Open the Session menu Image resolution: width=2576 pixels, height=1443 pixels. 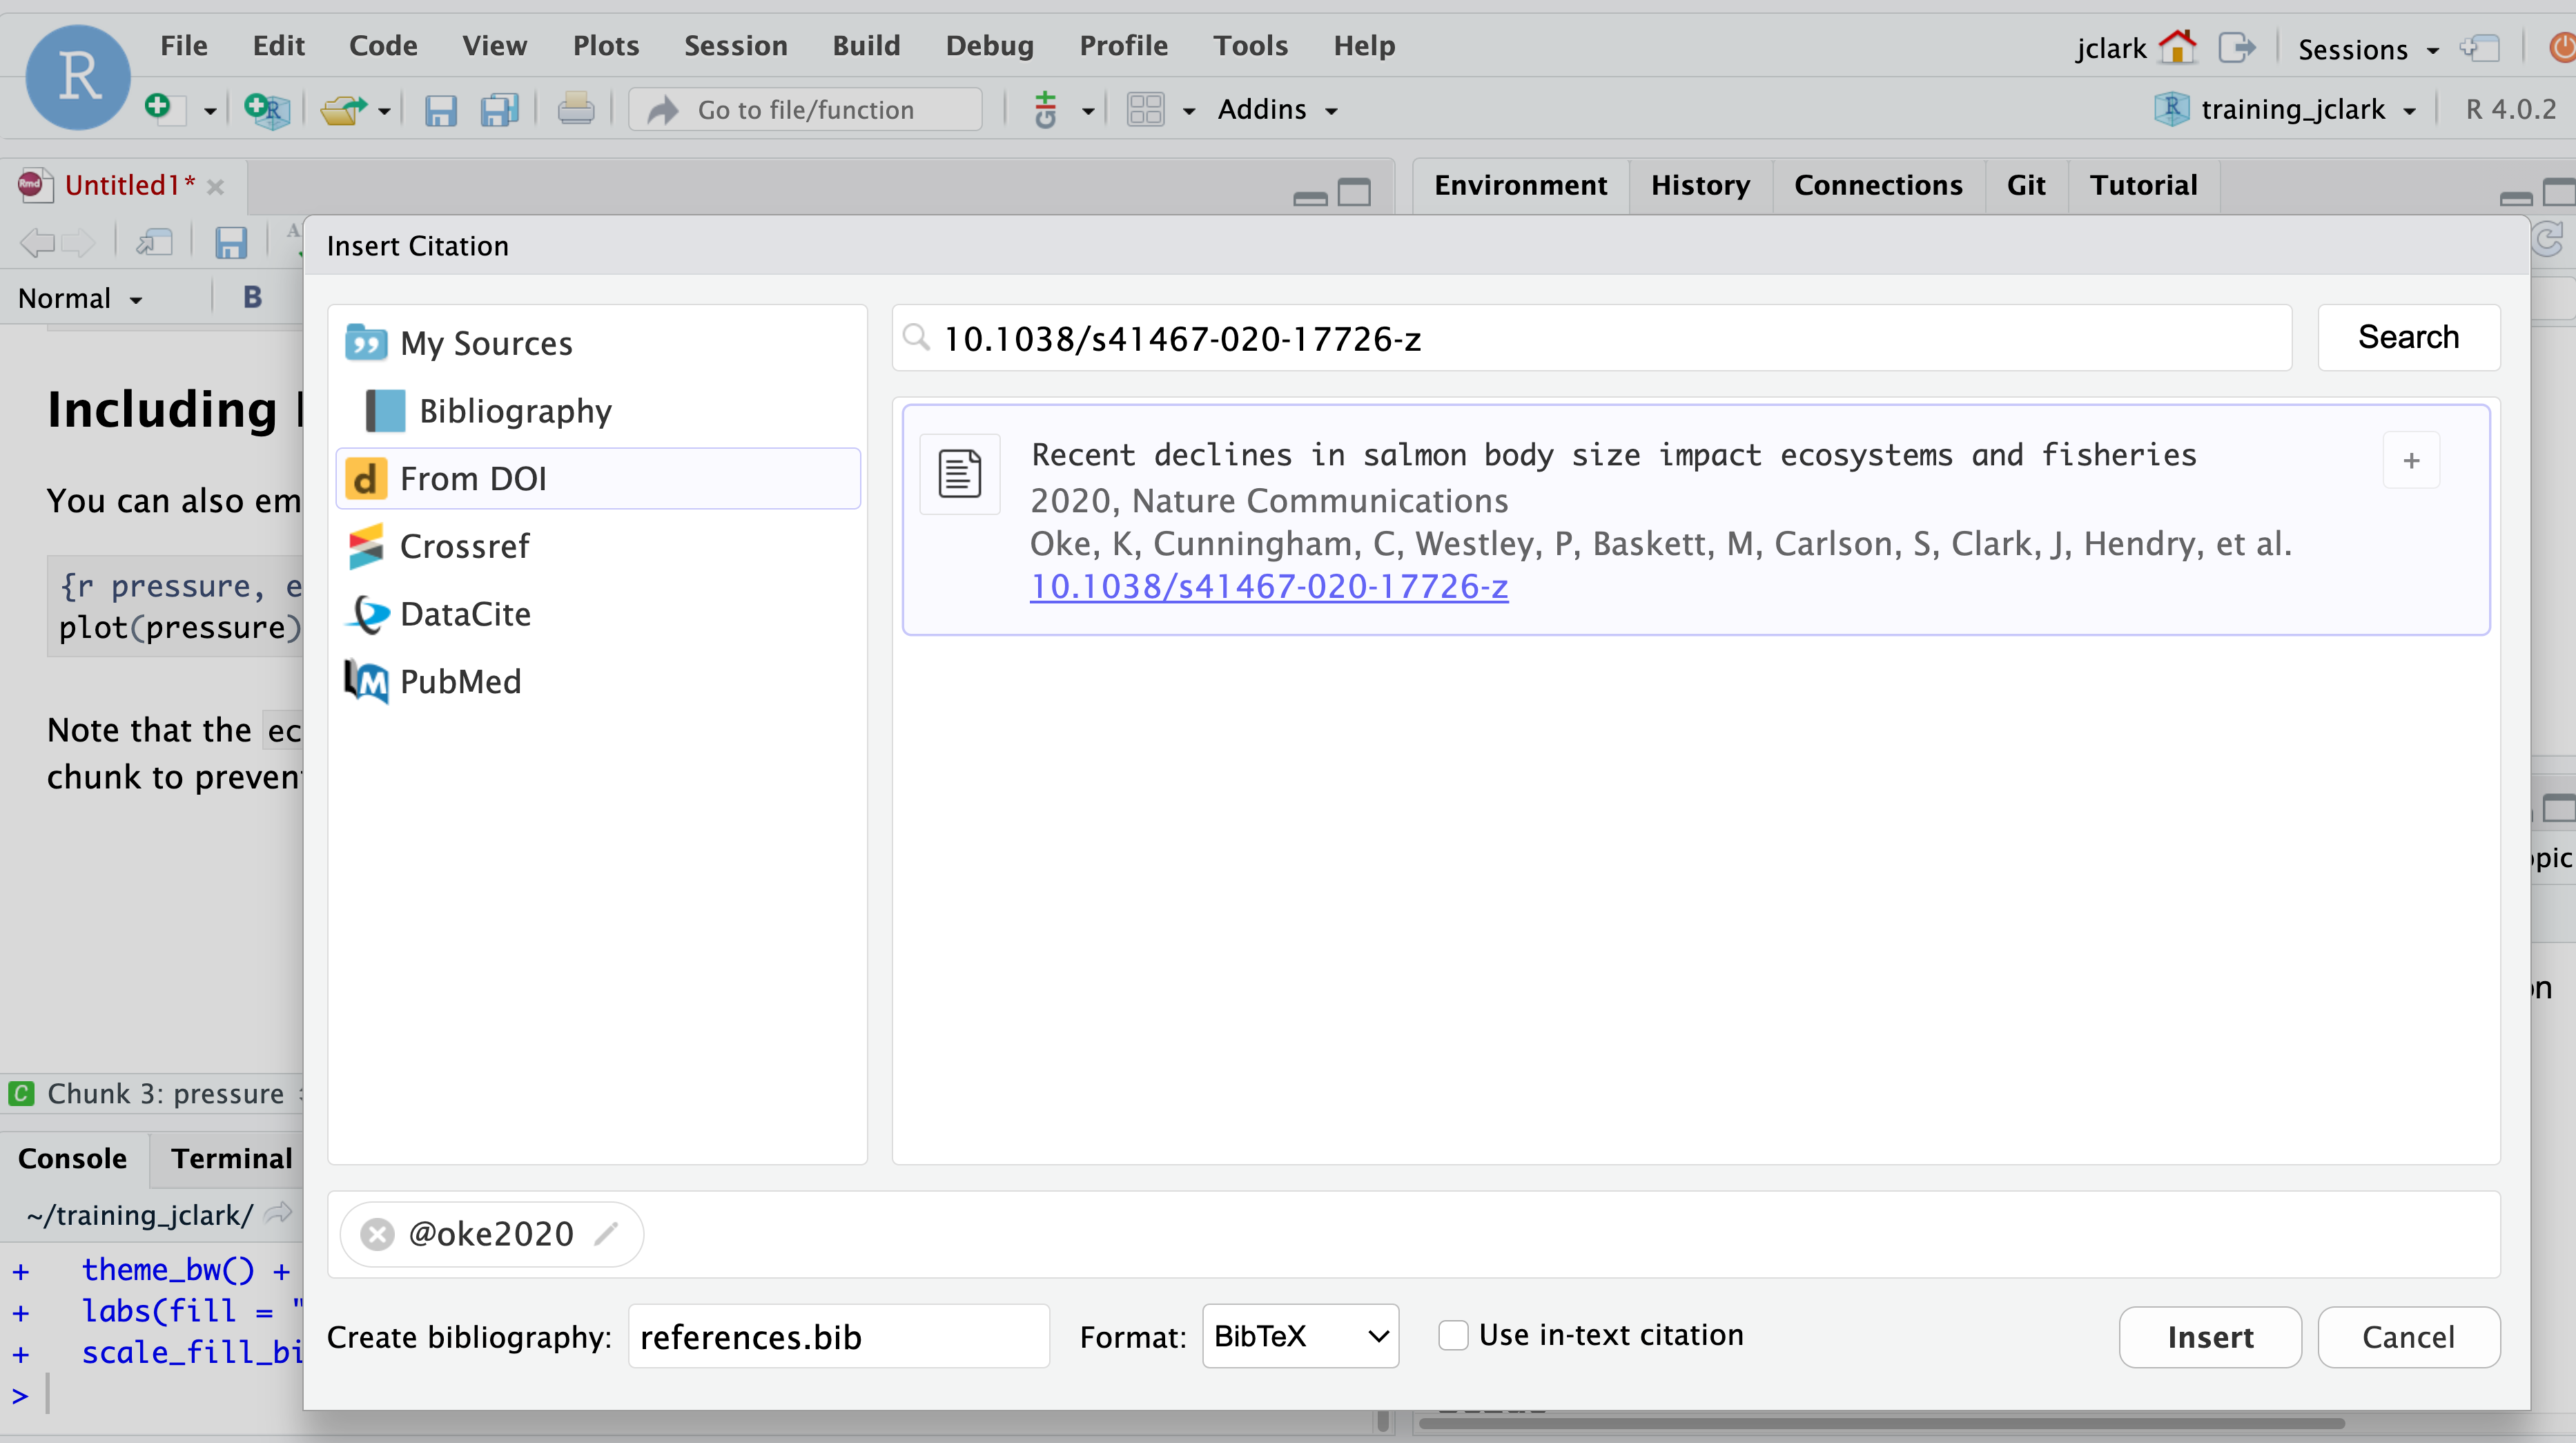pos(735,46)
